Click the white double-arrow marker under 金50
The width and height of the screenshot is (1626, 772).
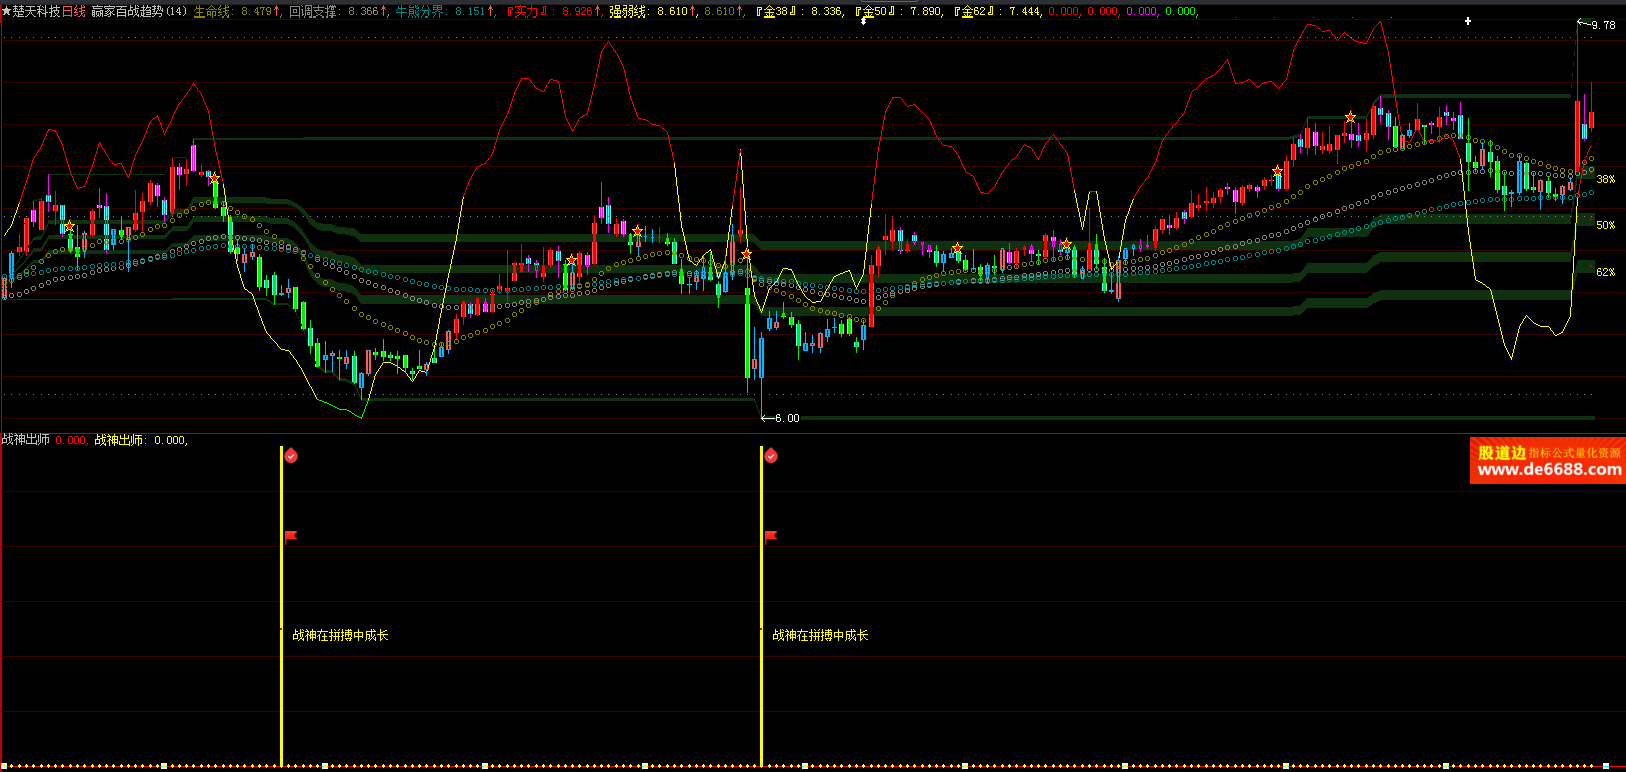(864, 20)
